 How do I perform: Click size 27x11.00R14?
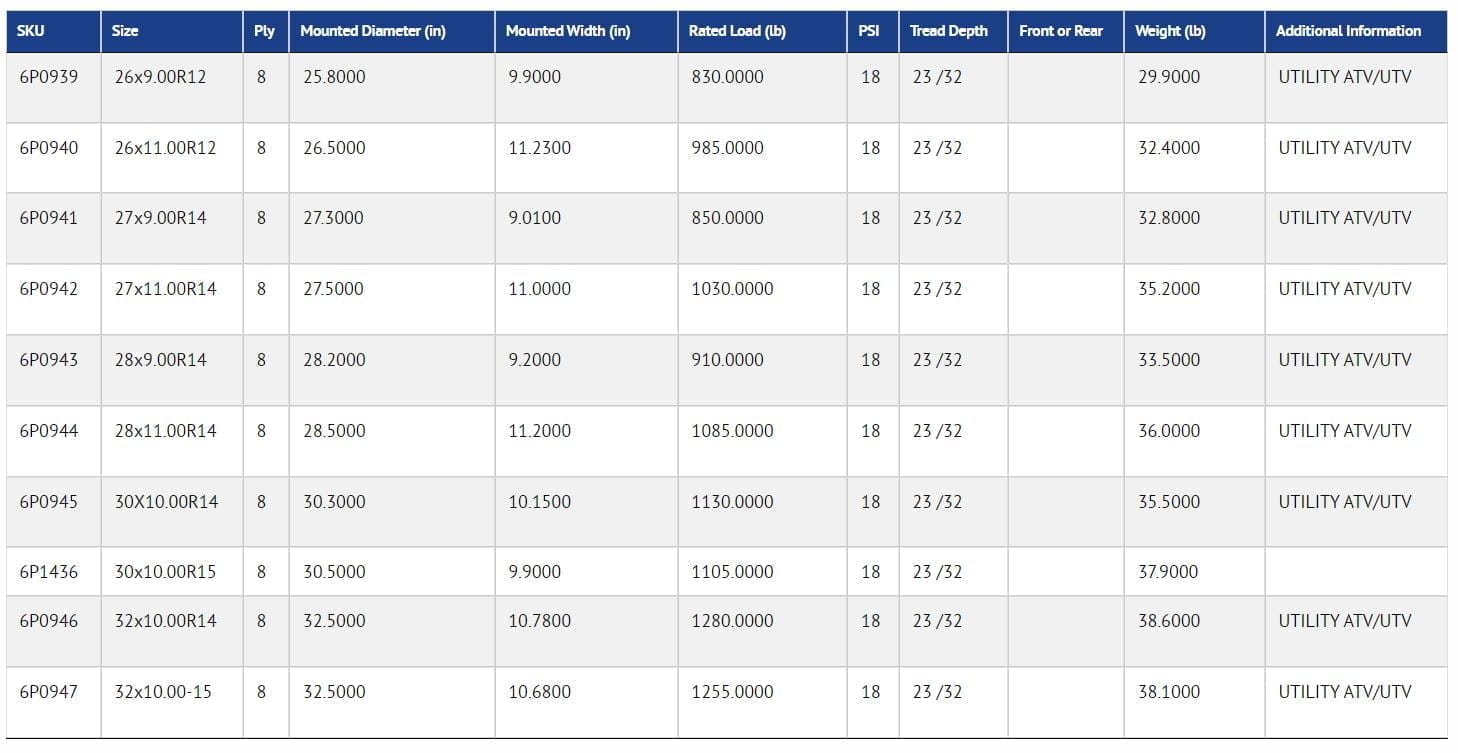(165, 289)
